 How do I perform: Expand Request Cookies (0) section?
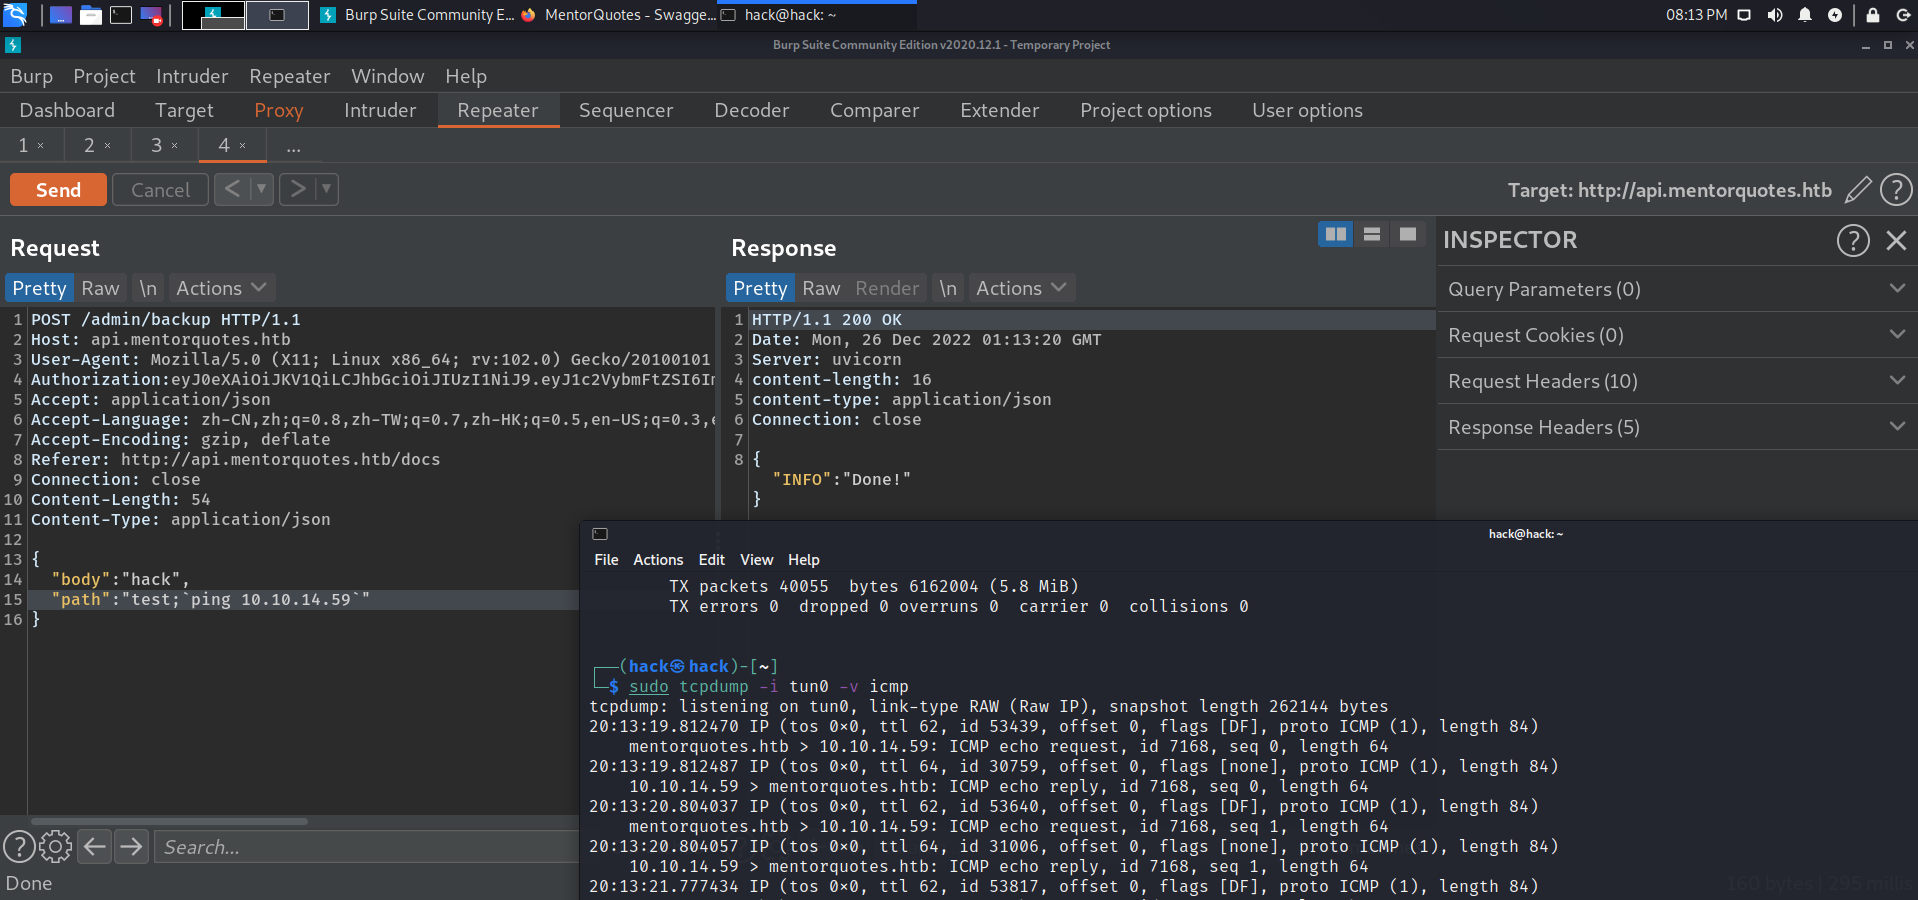[x=1677, y=335]
